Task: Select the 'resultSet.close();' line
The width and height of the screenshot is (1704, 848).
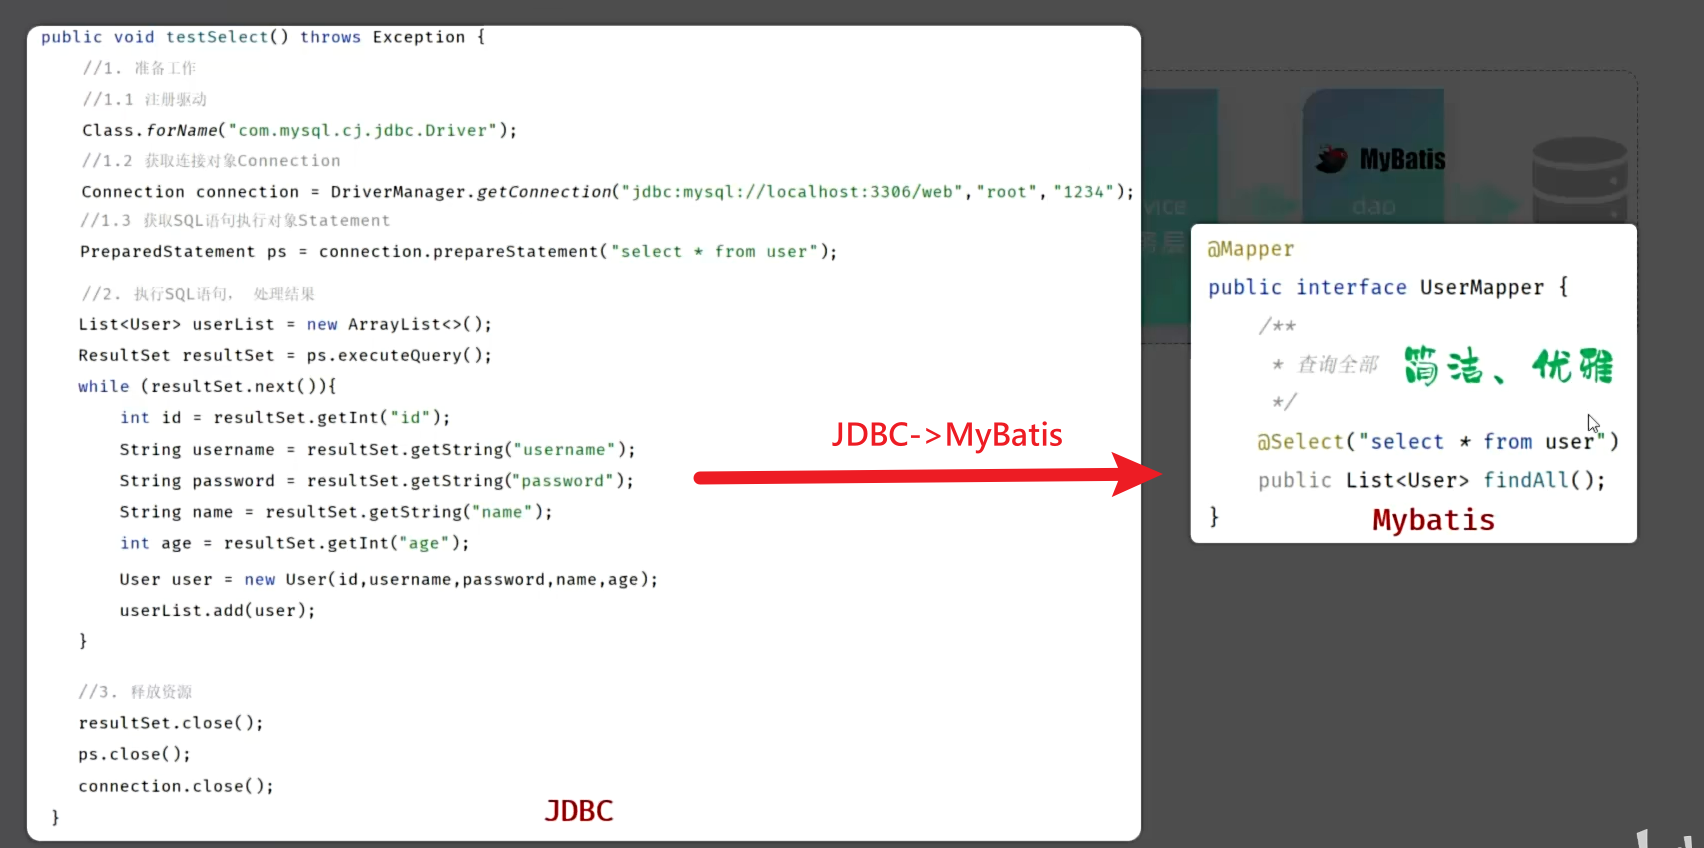Action: (x=171, y=723)
